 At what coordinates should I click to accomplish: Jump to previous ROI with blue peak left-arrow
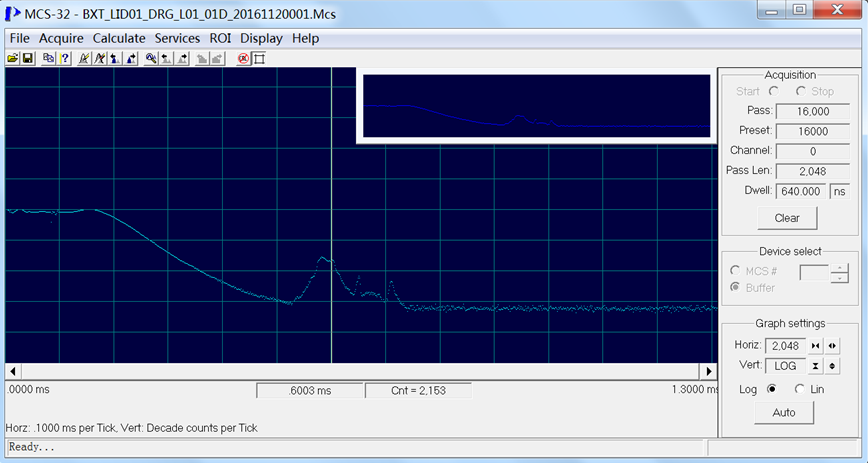[x=115, y=58]
